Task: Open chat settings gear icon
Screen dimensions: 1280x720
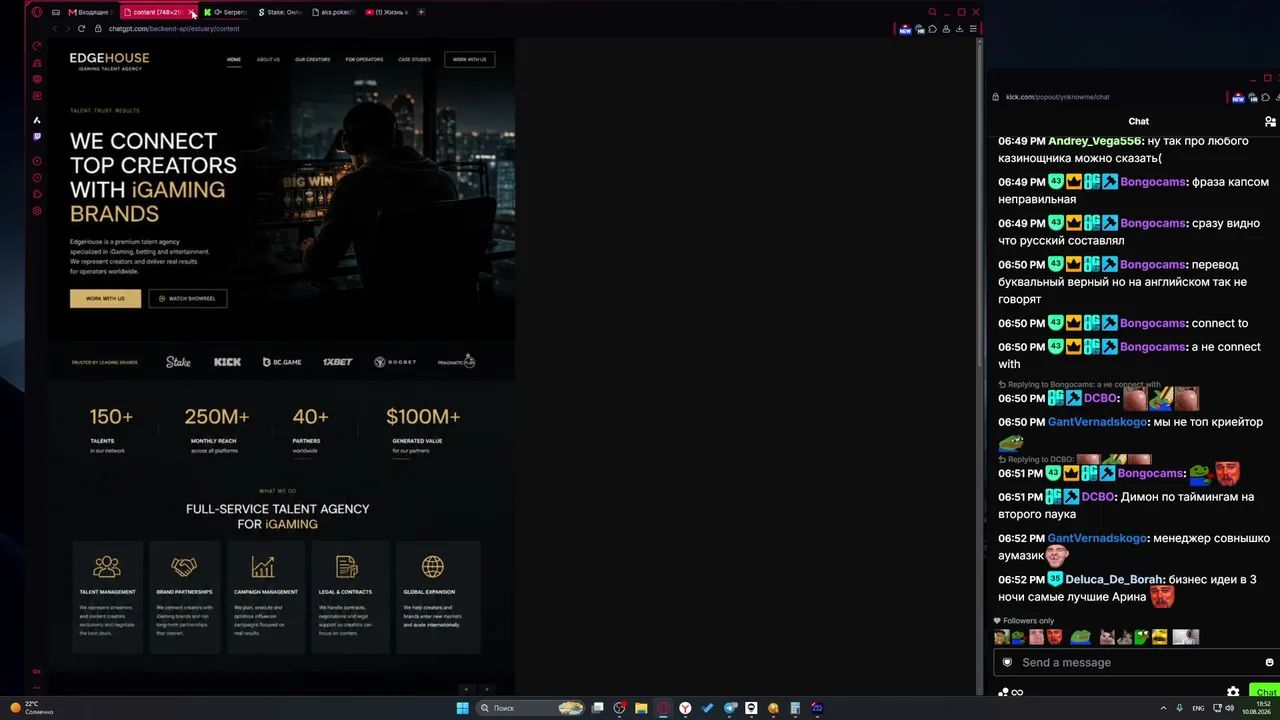Action: 1233,692
